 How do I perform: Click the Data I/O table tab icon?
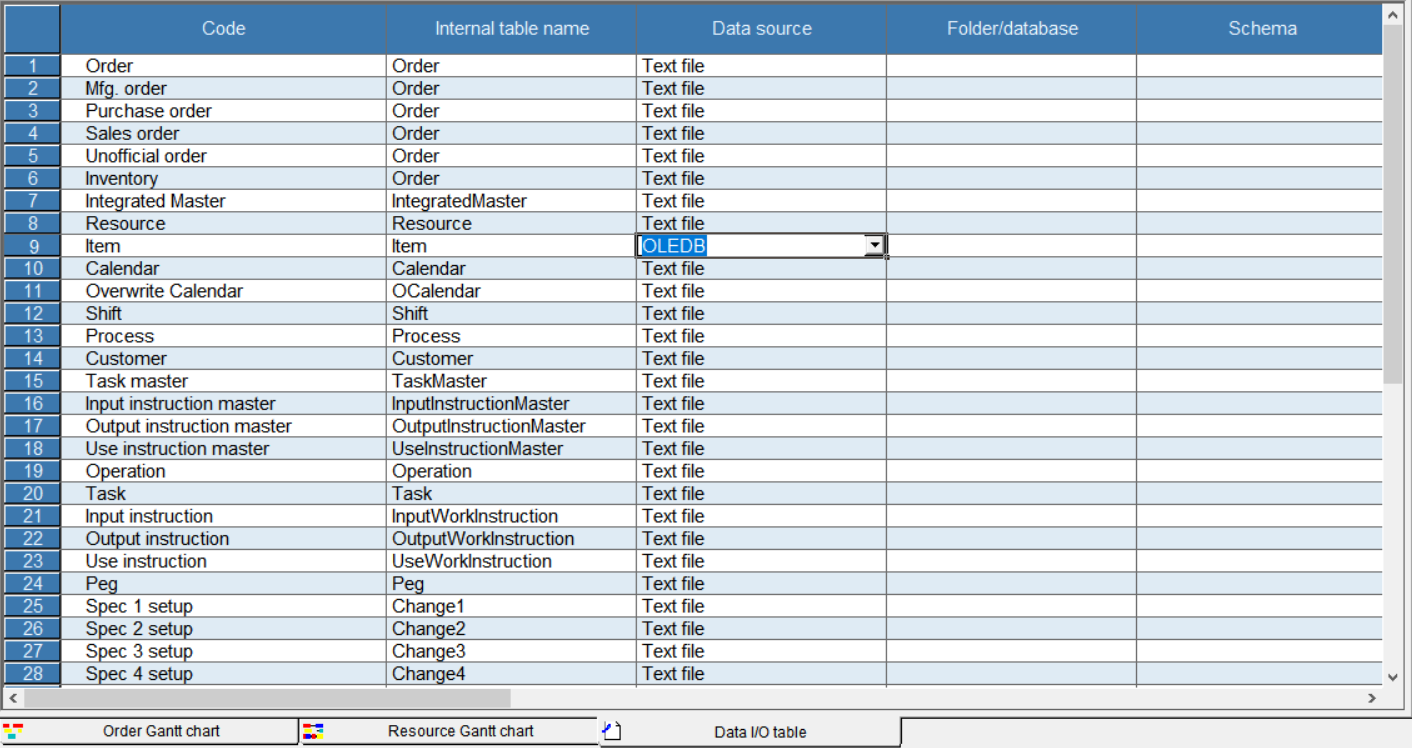[x=612, y=731]
